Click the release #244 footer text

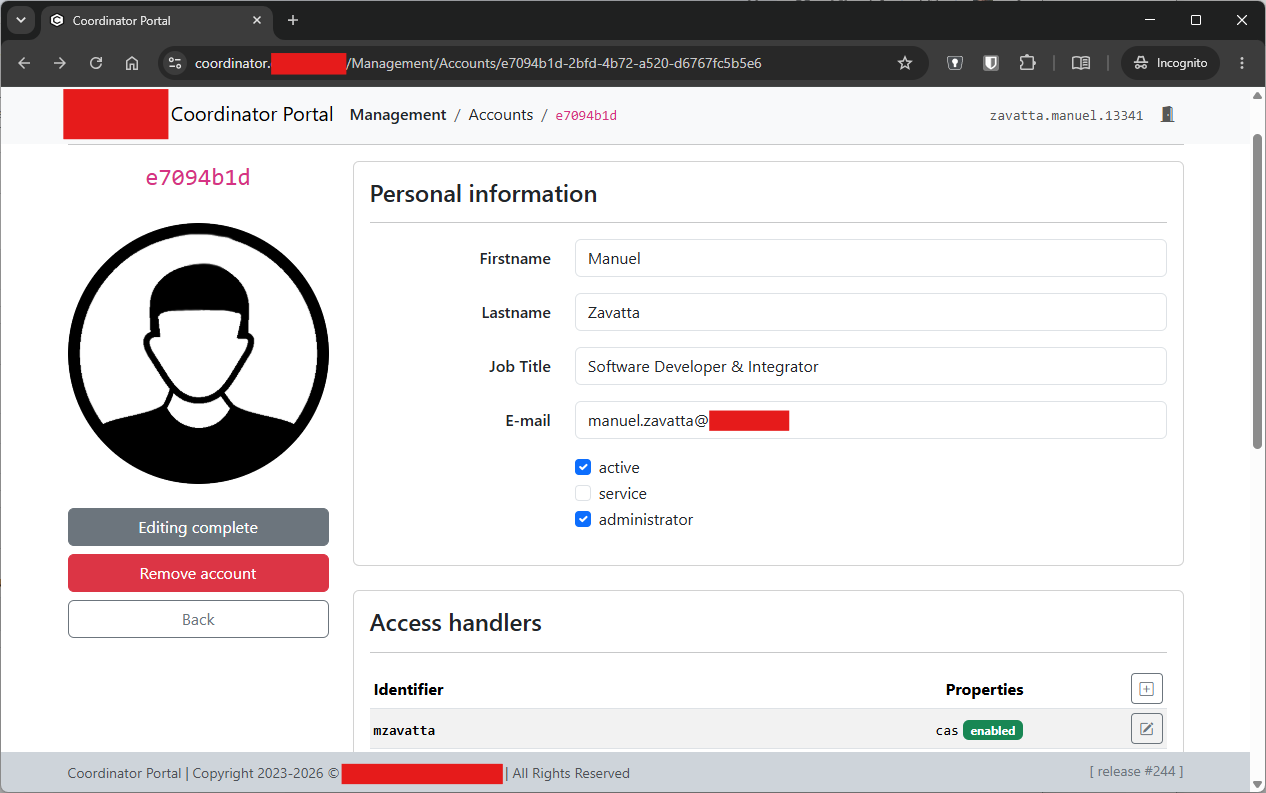(x=1136, y=771)
